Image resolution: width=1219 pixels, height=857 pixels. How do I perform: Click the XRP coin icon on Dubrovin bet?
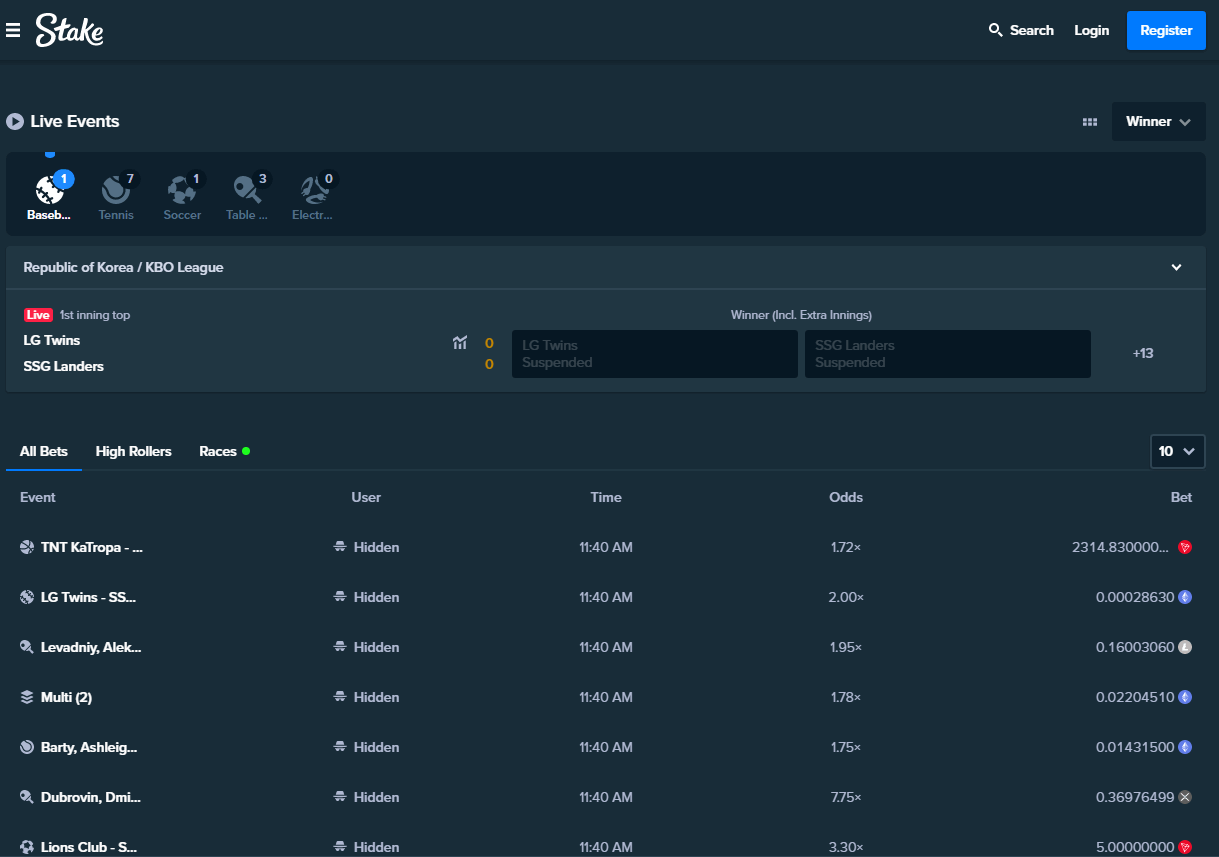[1185, 797]
